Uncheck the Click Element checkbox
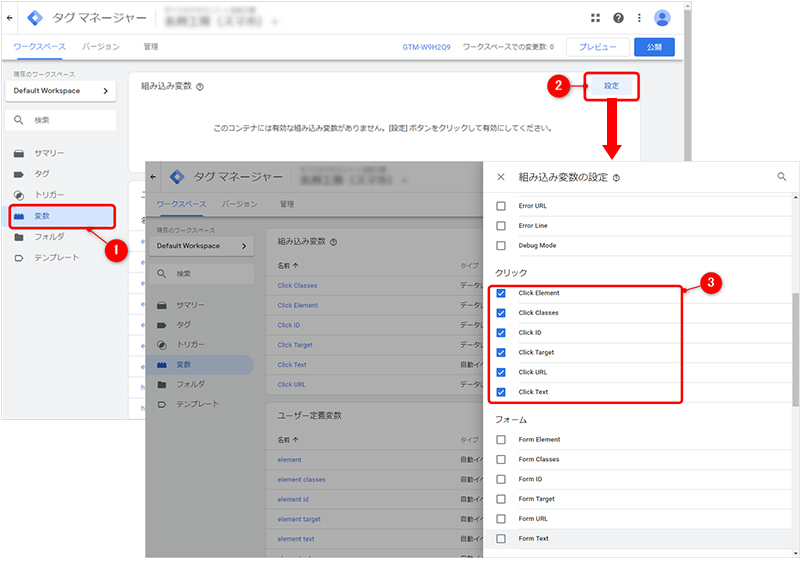 coord(501,293)
